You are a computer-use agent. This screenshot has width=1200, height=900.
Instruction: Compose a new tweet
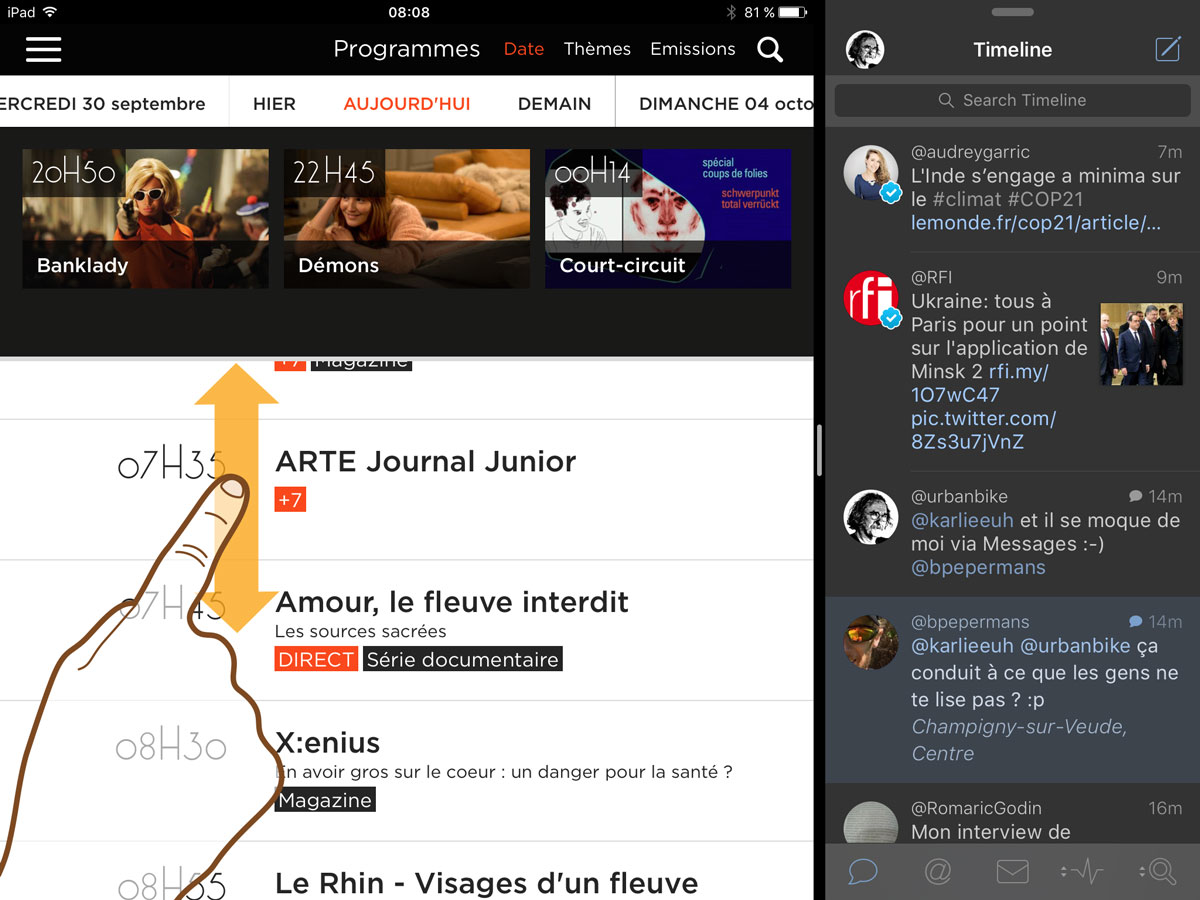[1168, 48]
